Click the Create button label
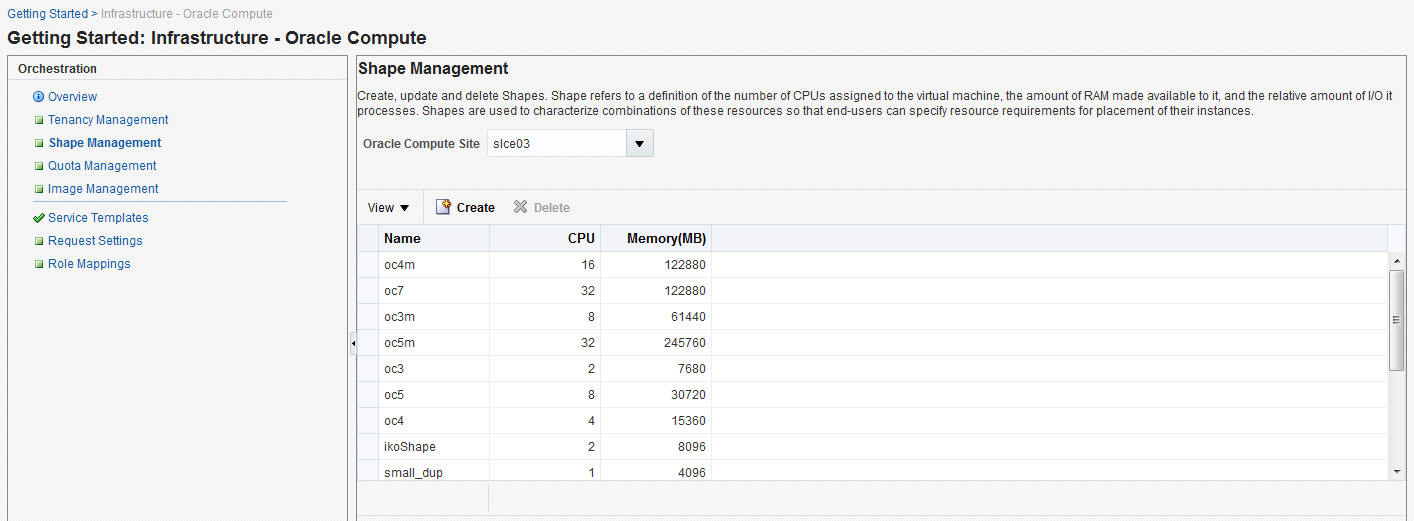 (x=476, y=208)
